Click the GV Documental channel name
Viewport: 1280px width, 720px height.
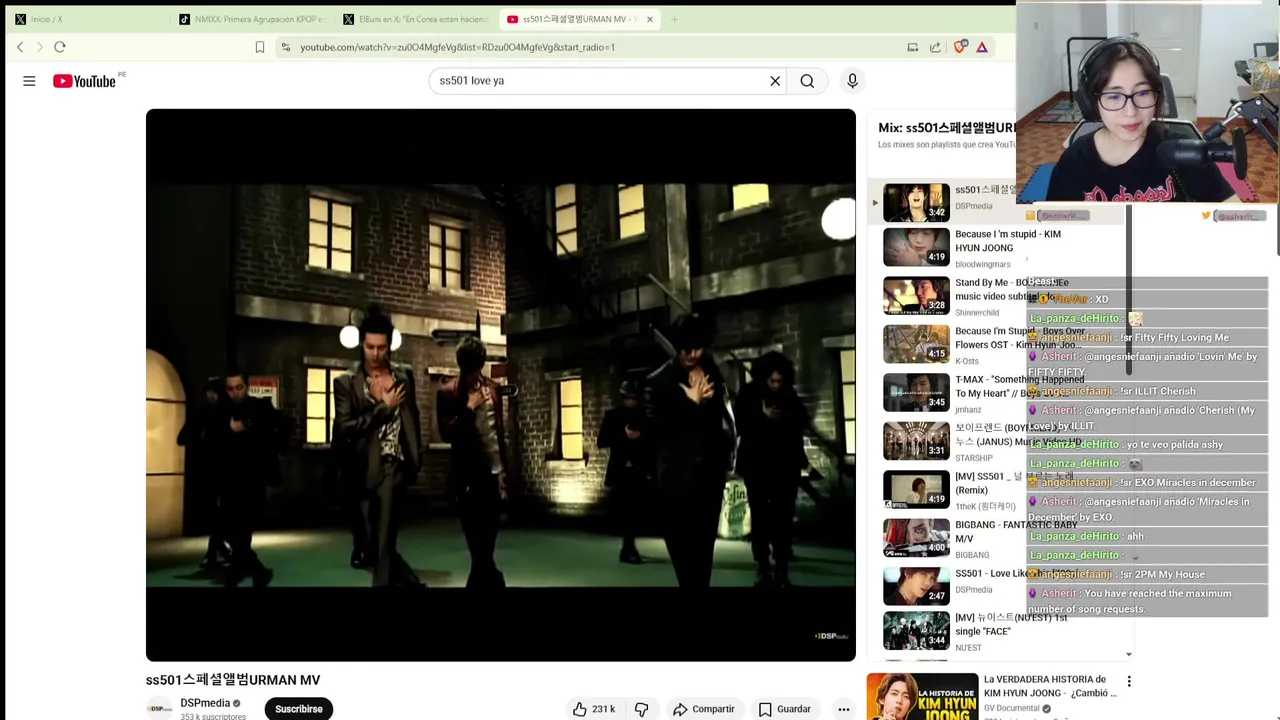coord(1011,708)
